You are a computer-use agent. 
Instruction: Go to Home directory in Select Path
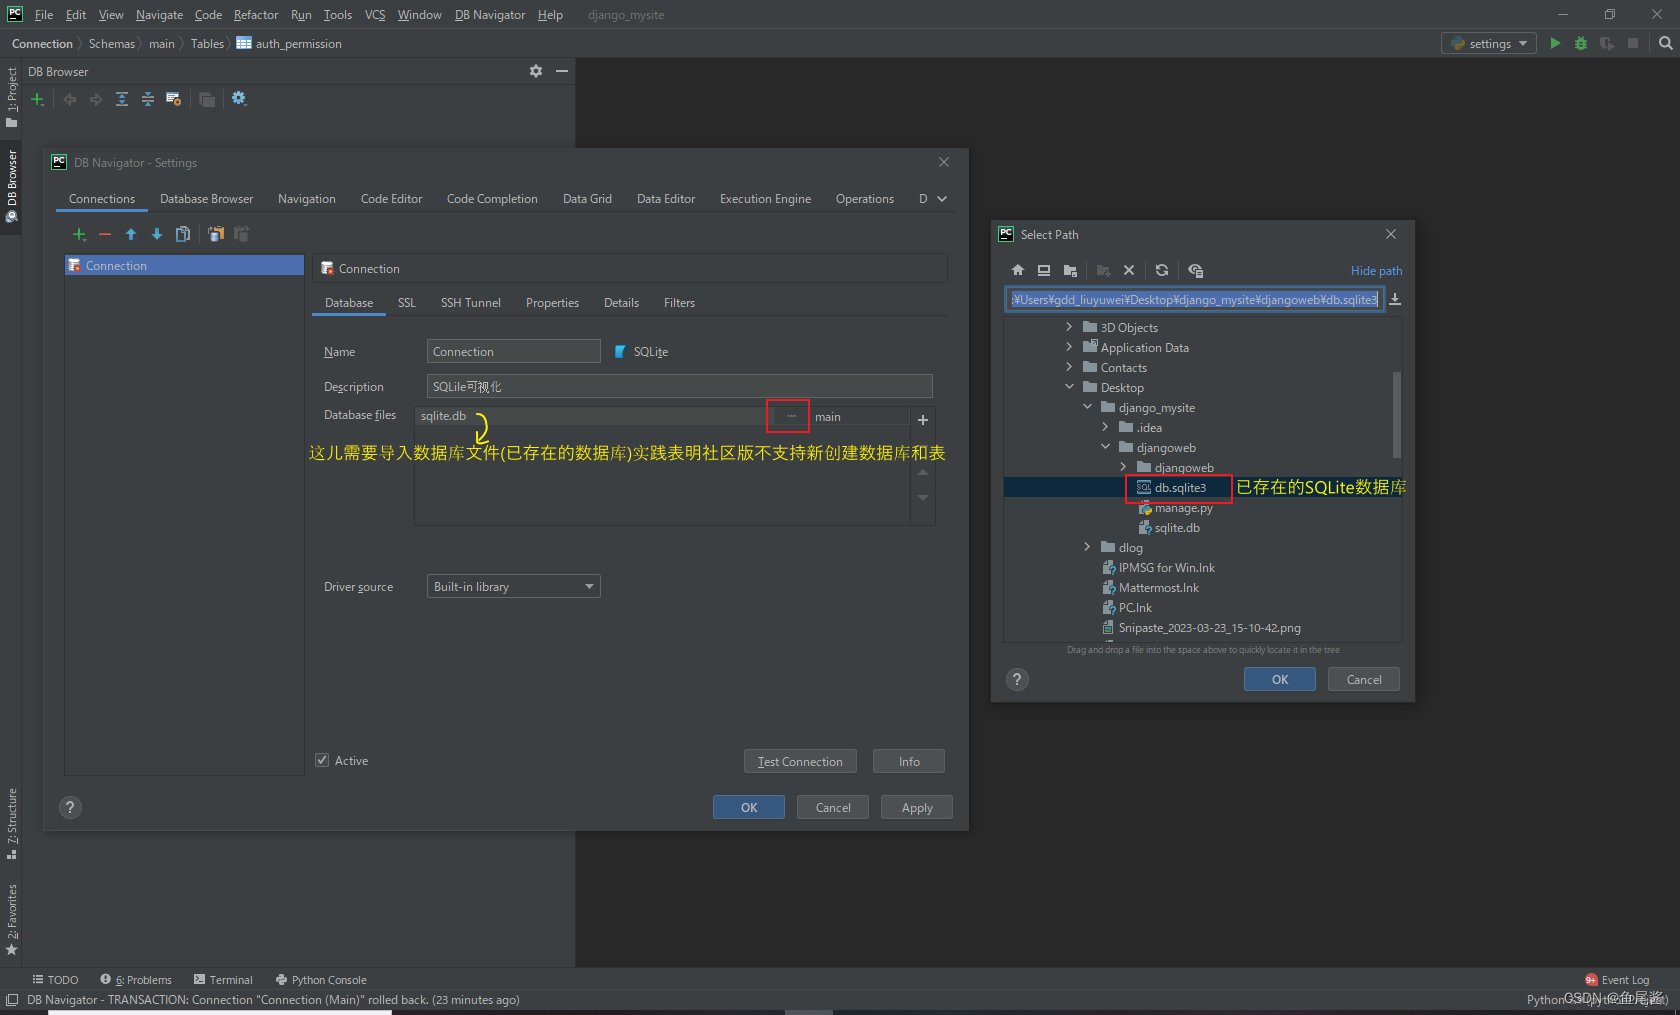tap(1018, 270)
